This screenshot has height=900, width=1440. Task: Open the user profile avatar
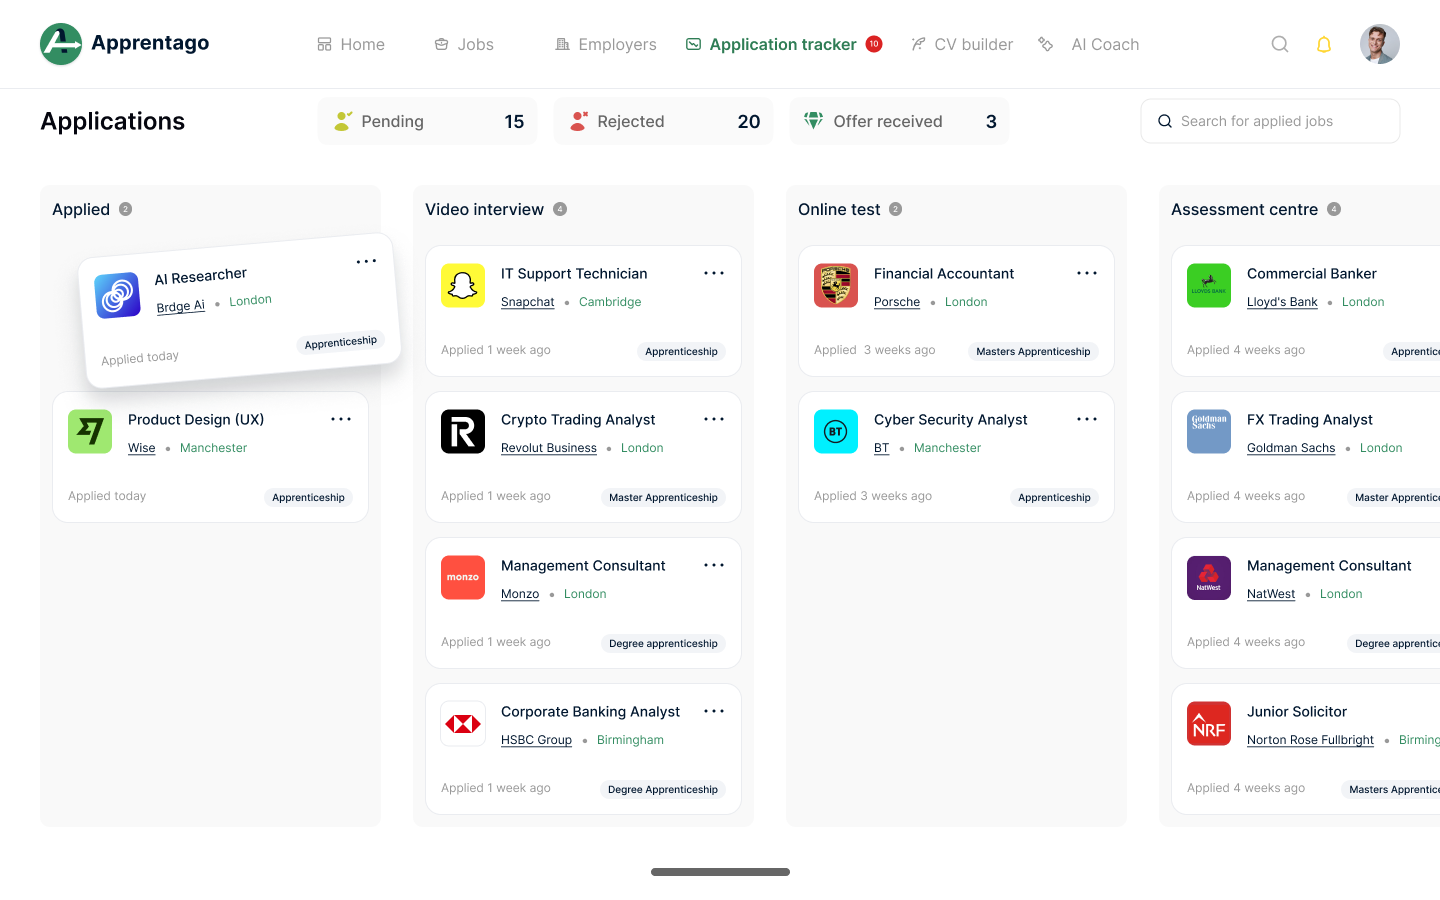pyautogui.click(x=1379, y=44)
